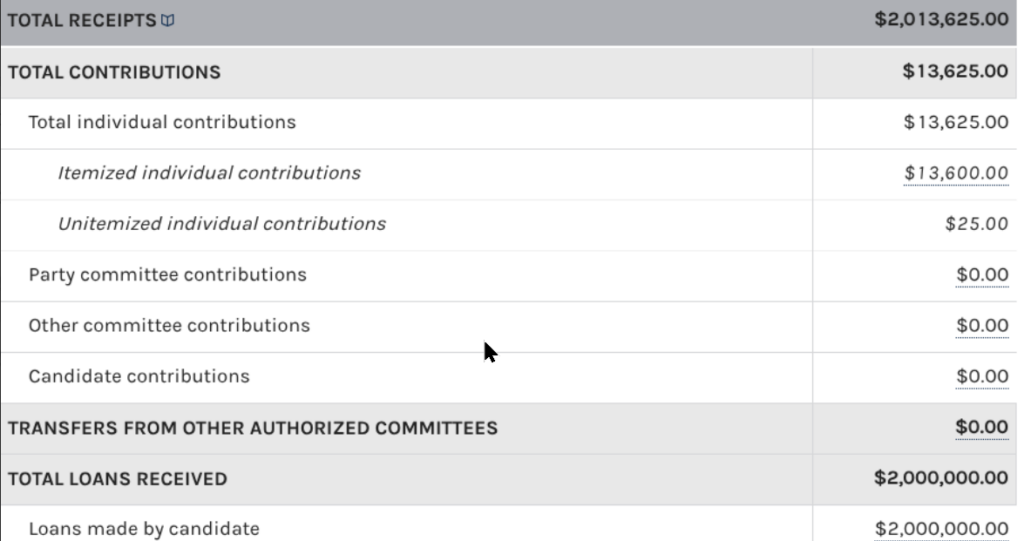The image size is (1024, 541).
Task: Select the Candidate contributions $0.00 link
Action: [982, 376]
